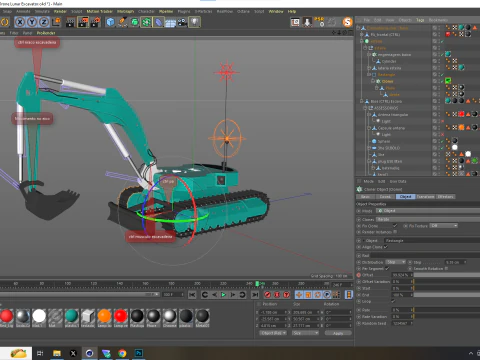Open the Motion Tracker menu
The image size is (480, 360).
[99, 11]
